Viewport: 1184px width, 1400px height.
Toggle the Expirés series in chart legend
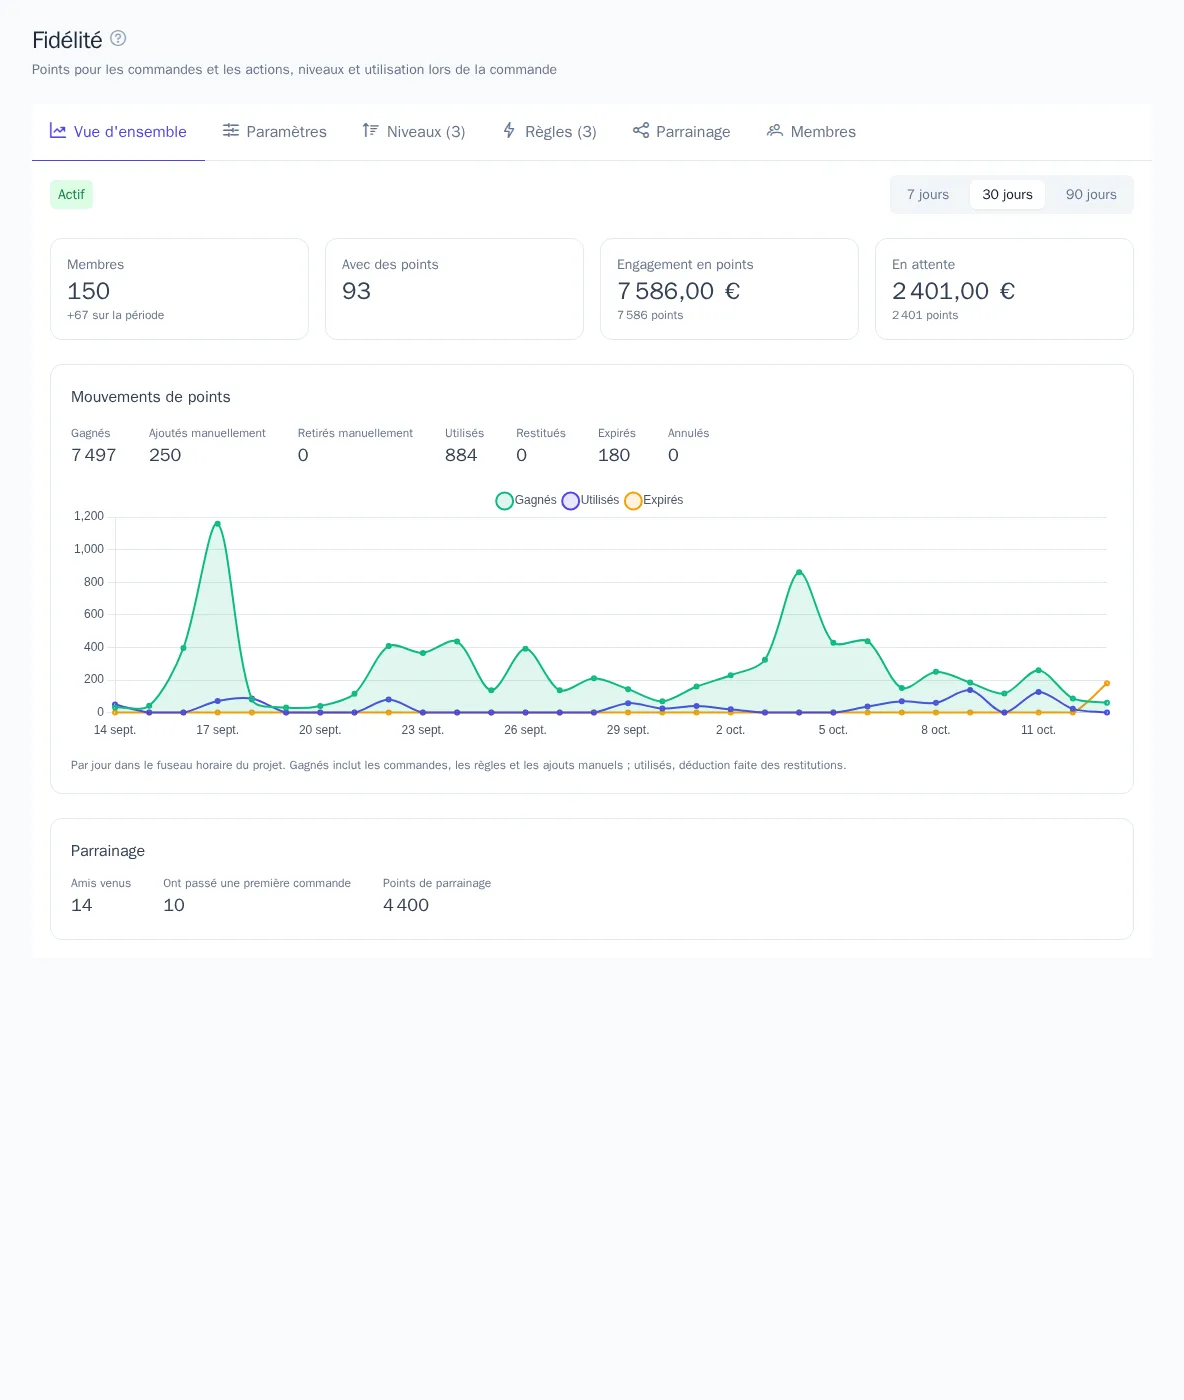tap(654, 500)
